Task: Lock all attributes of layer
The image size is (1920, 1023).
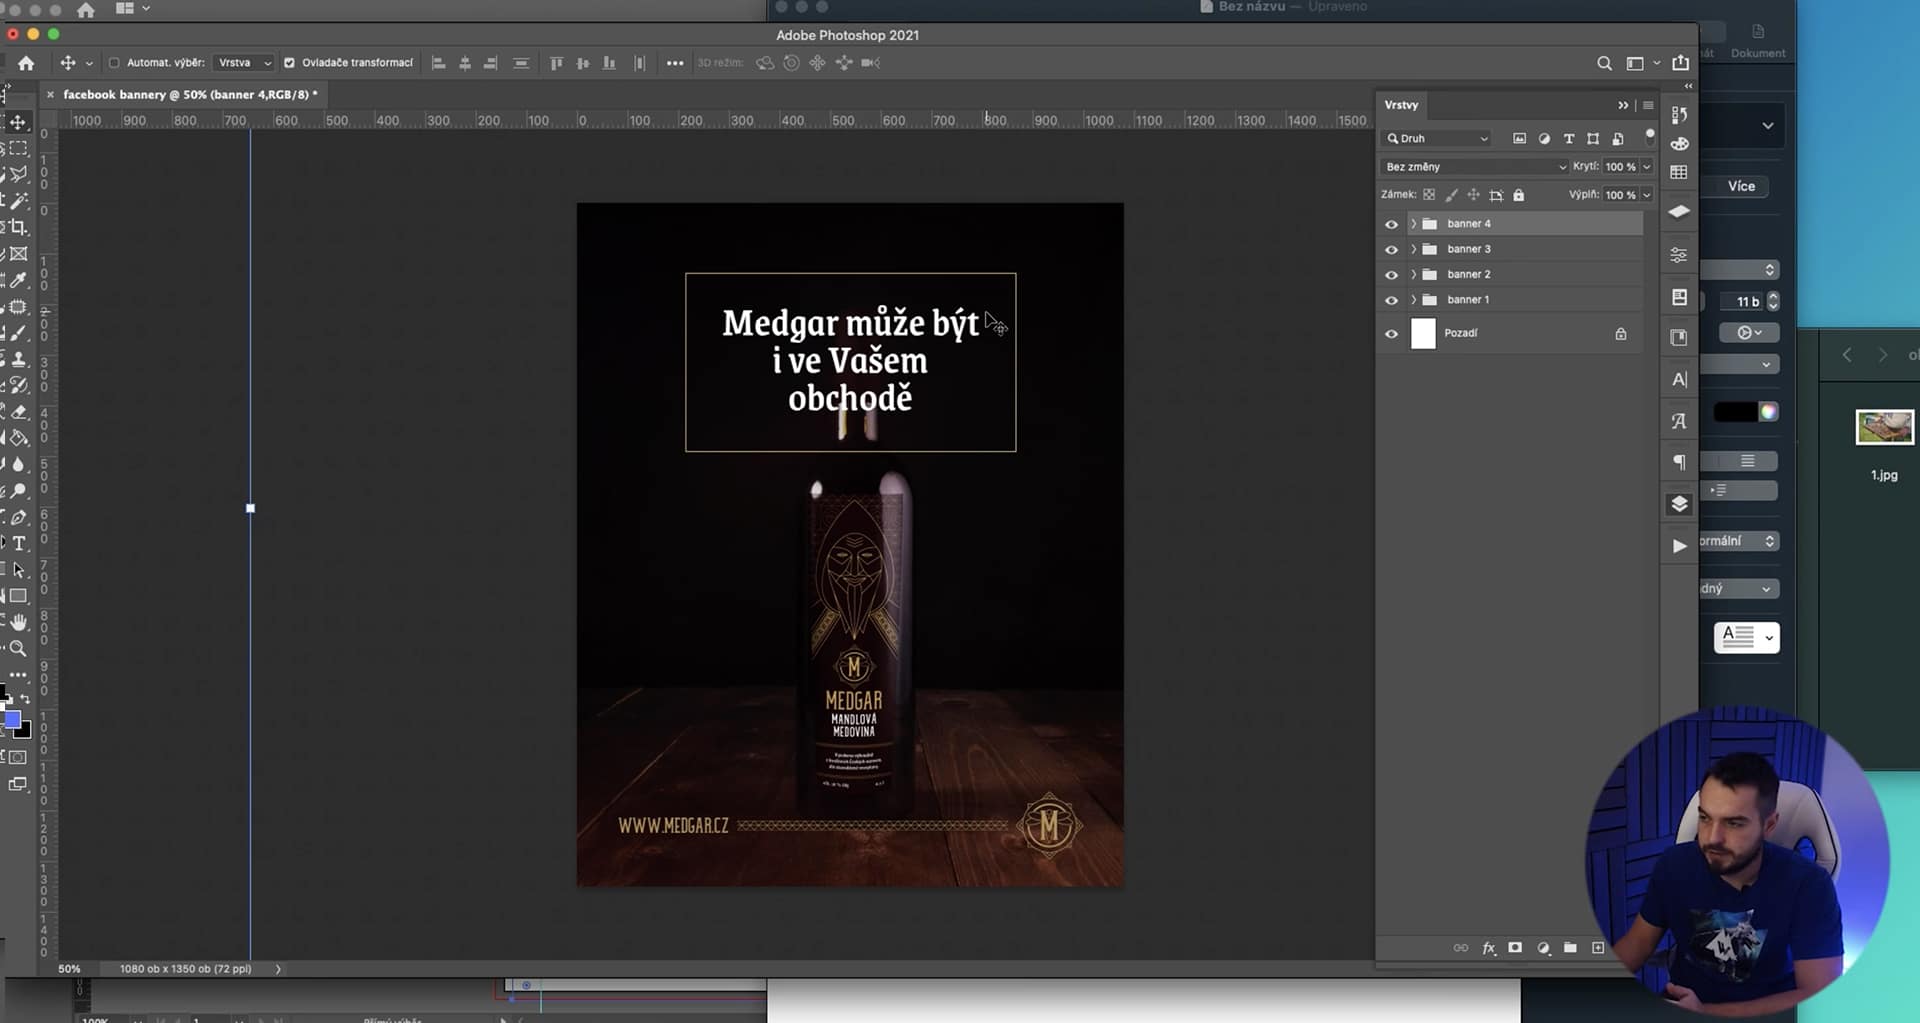Action: tap(1518, 195)
